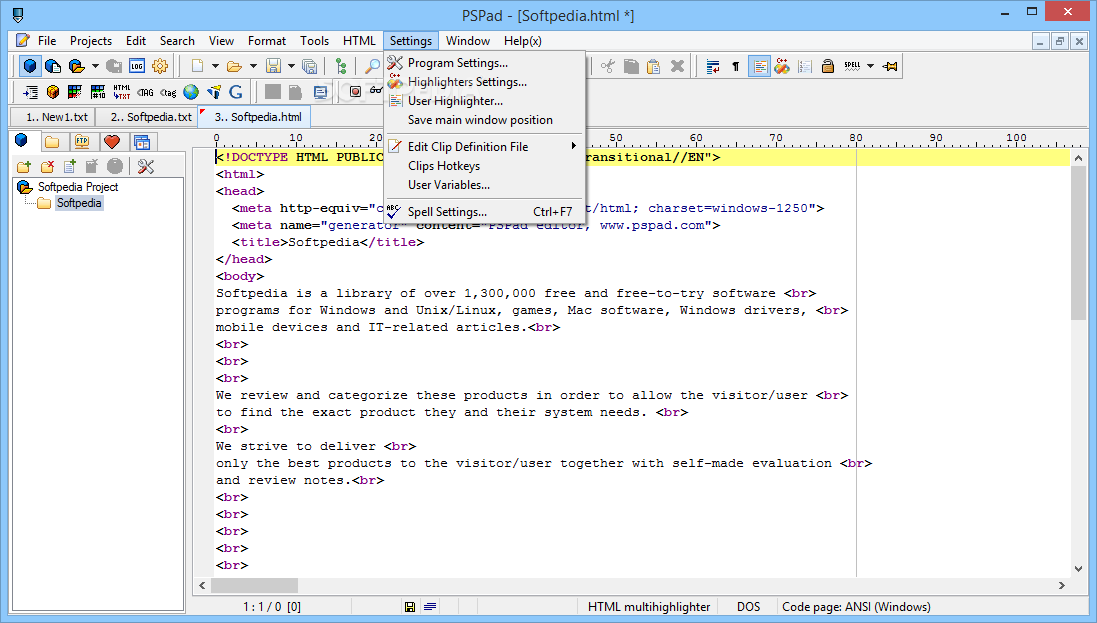
Task: Select Clips Hotkeys menu entry
Action: 484,166
